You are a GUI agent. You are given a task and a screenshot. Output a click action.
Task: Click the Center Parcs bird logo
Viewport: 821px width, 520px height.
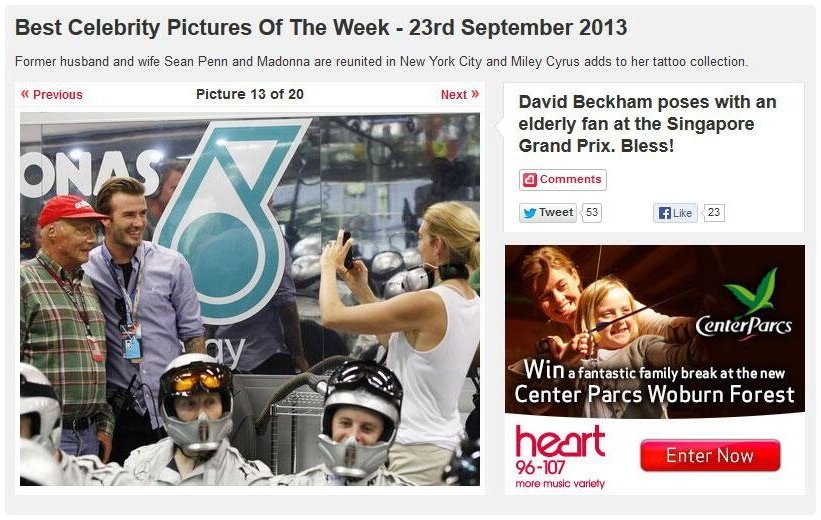(751, 291)
